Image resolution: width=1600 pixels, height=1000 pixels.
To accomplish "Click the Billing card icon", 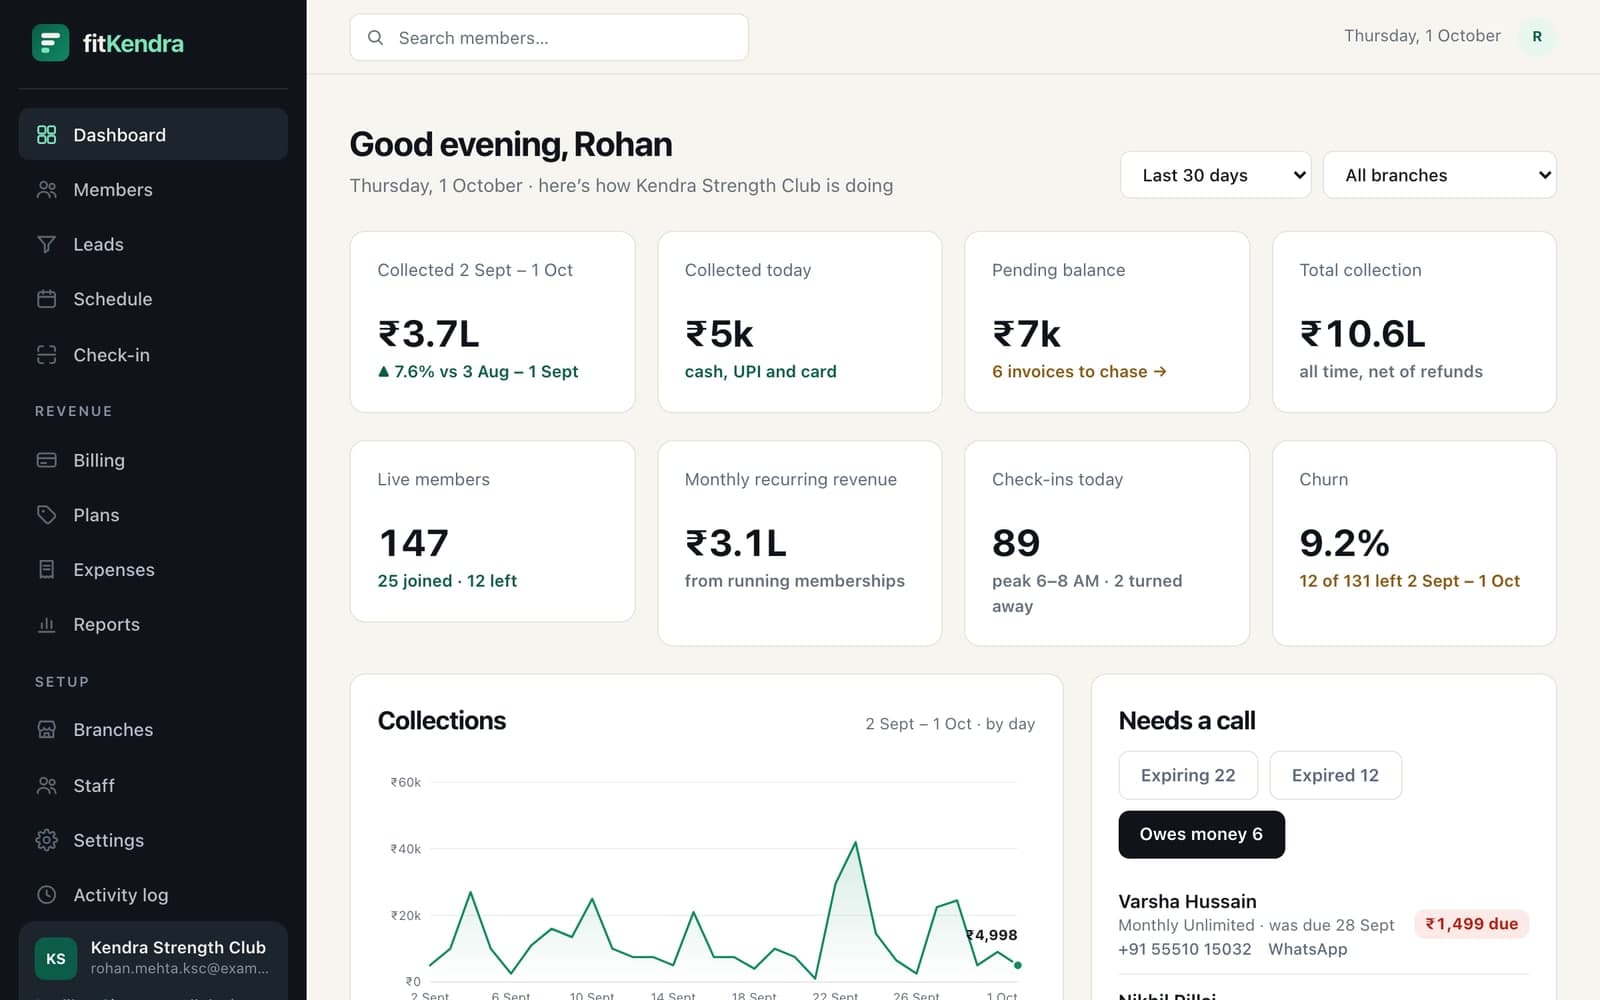I will click(46, 460).
